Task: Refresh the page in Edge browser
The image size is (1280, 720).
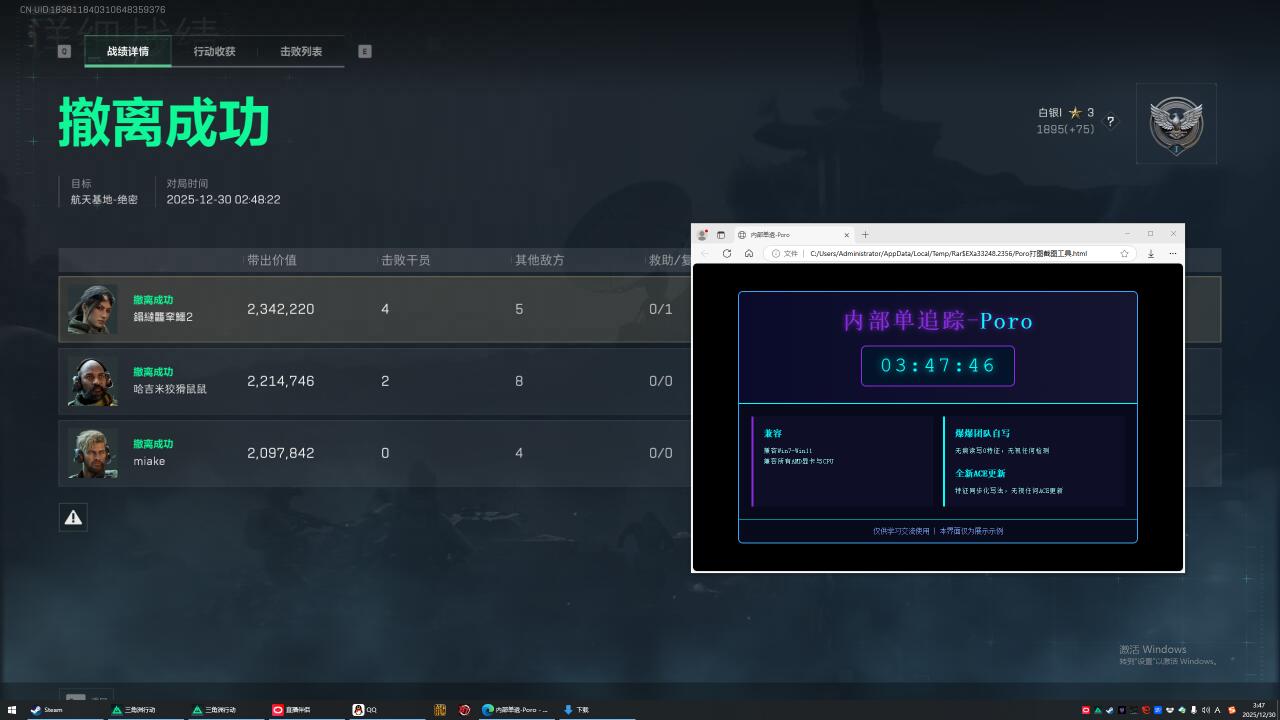Action: point(727,254)
